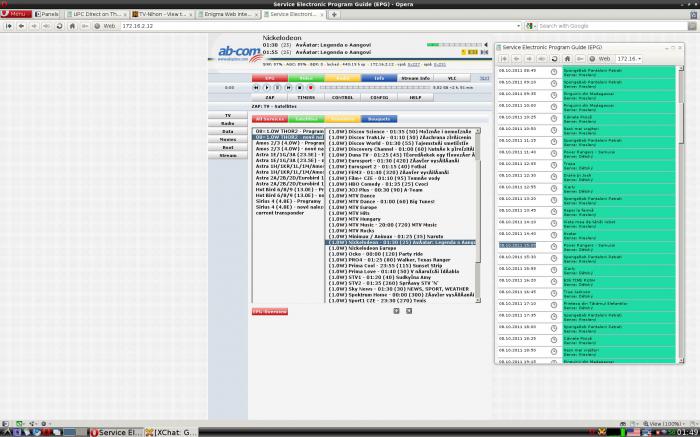Click Home icon in the EPG popup toolbar
This screenshot has width=700, height=437.
click(567, 59)
